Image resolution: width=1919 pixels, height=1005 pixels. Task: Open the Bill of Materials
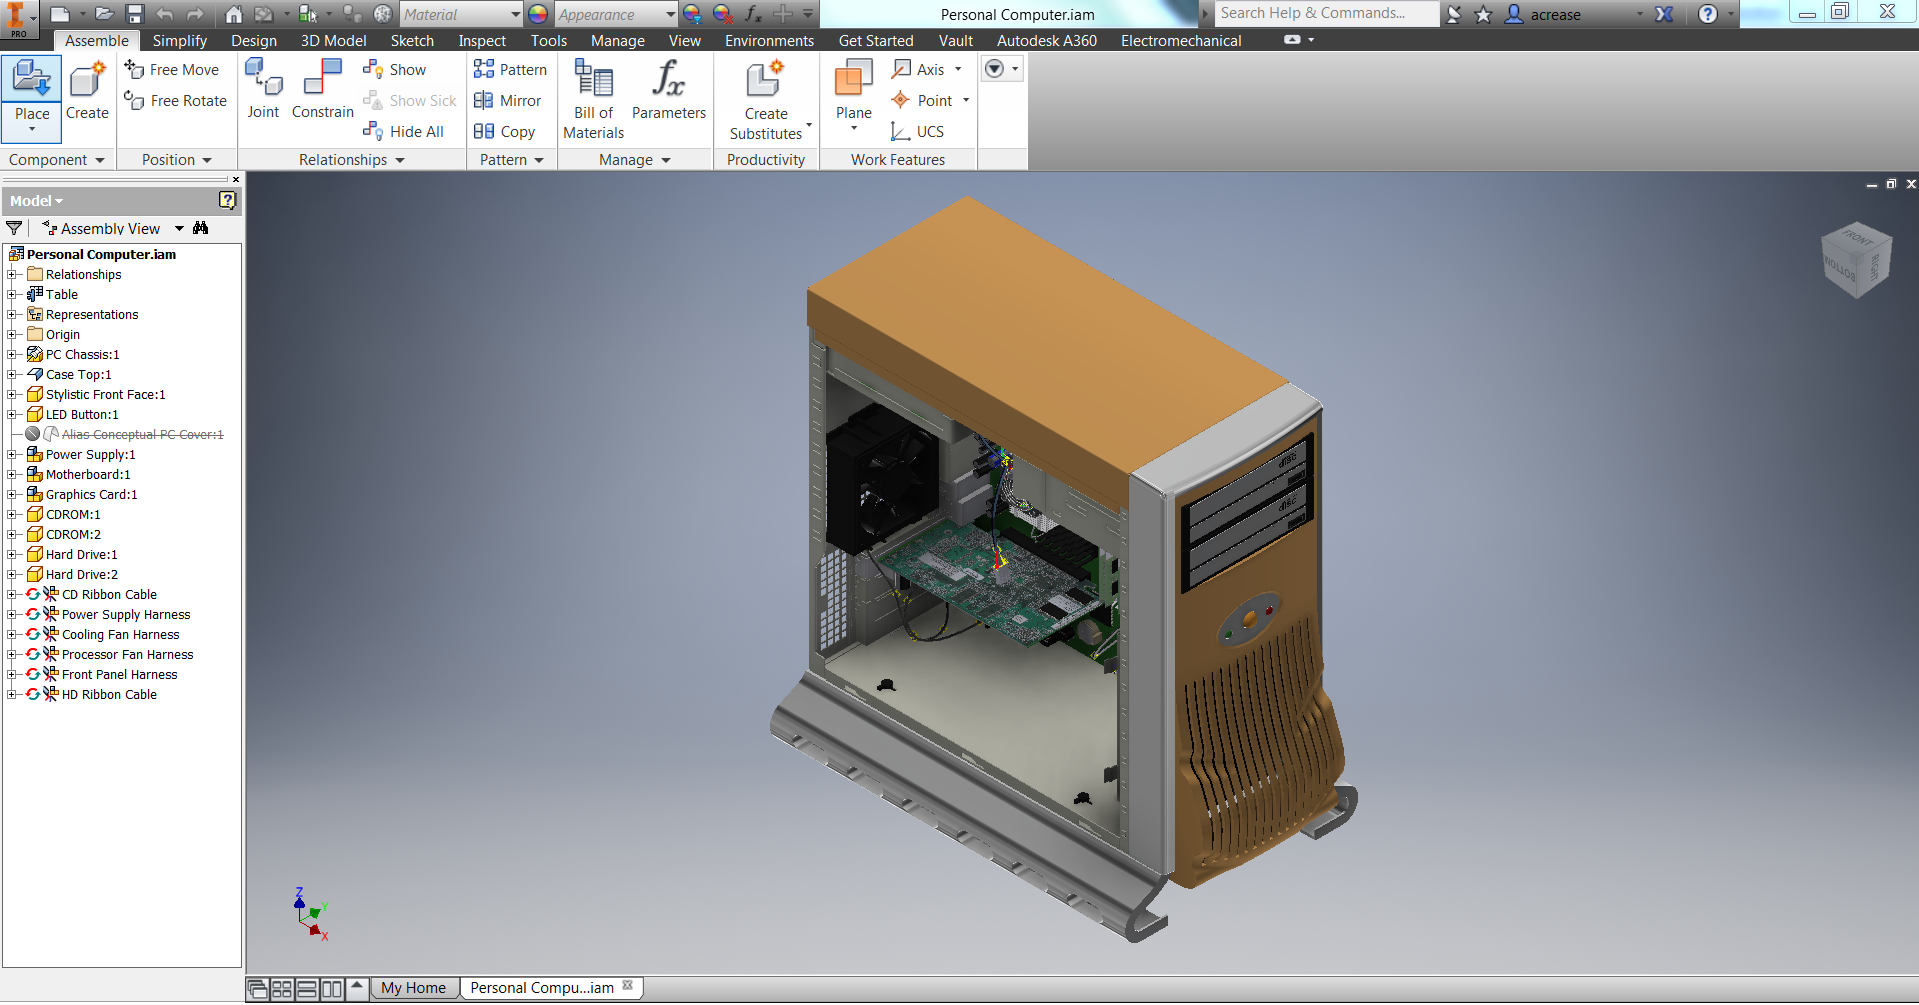pos(592,97)
